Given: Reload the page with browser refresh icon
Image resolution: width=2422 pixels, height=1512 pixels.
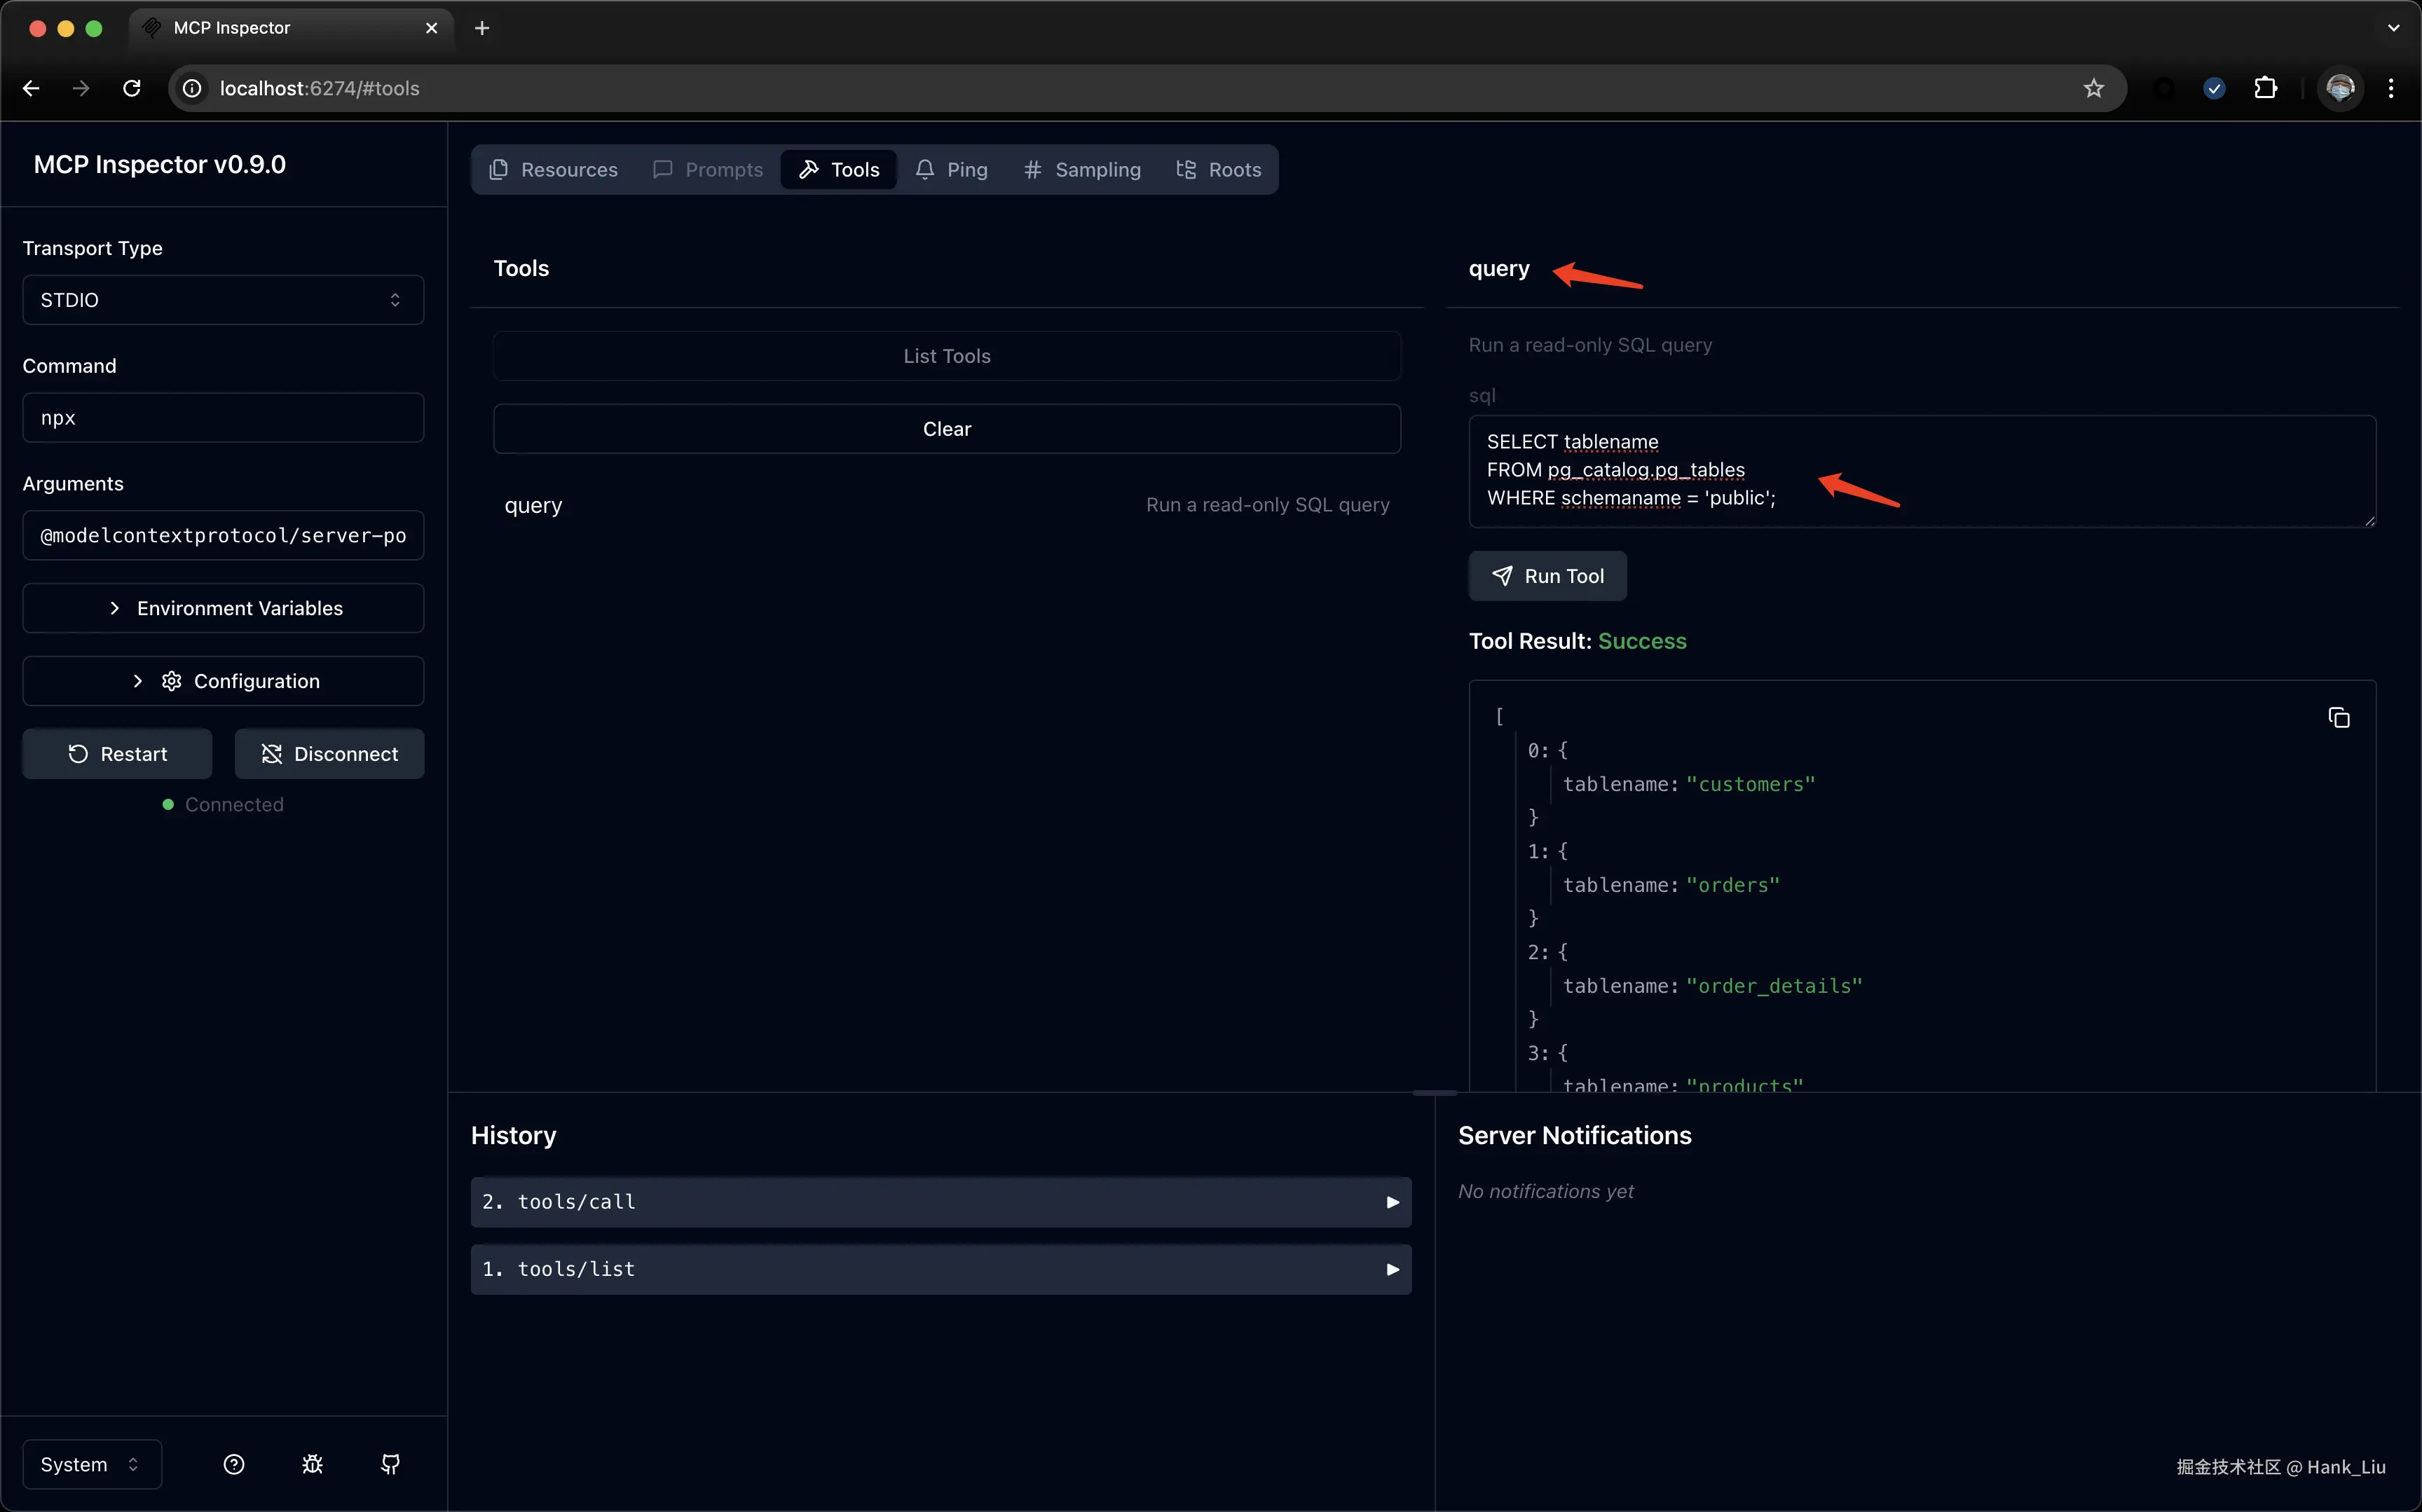Looking at the screenshot, I should [x=132, y=88].
